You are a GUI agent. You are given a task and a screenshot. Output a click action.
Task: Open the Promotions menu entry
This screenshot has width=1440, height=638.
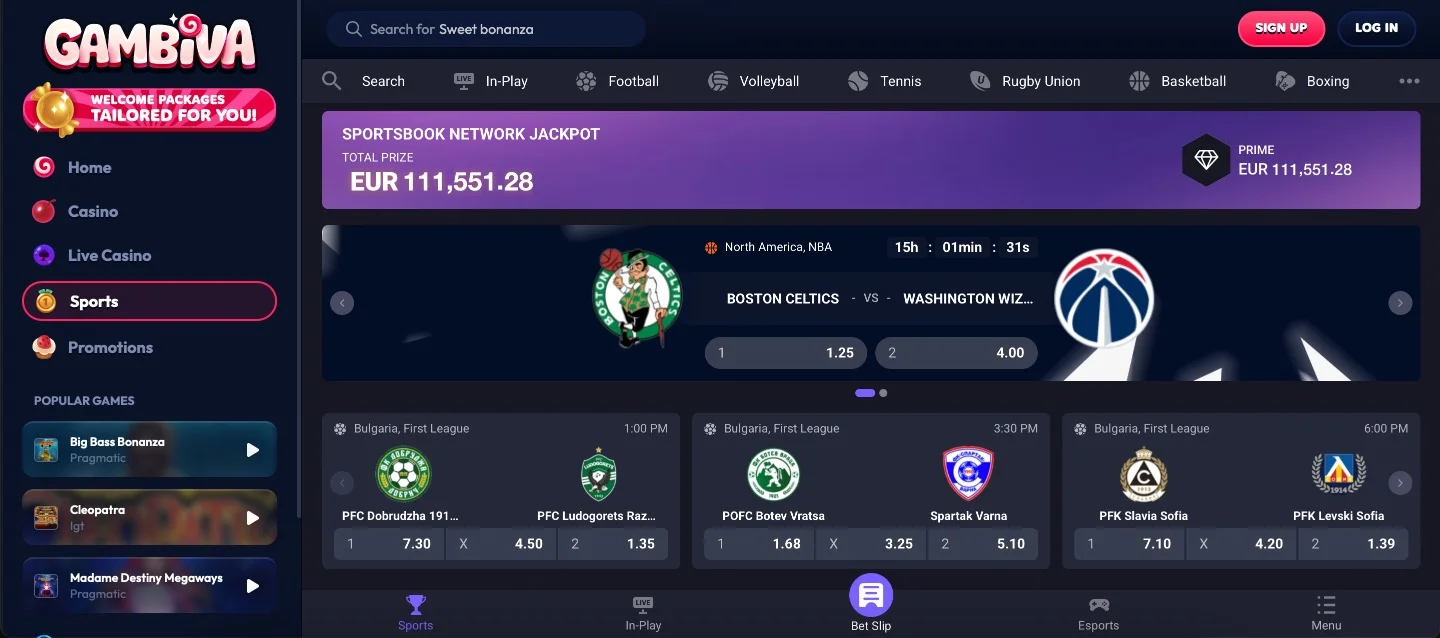[110, 347]
